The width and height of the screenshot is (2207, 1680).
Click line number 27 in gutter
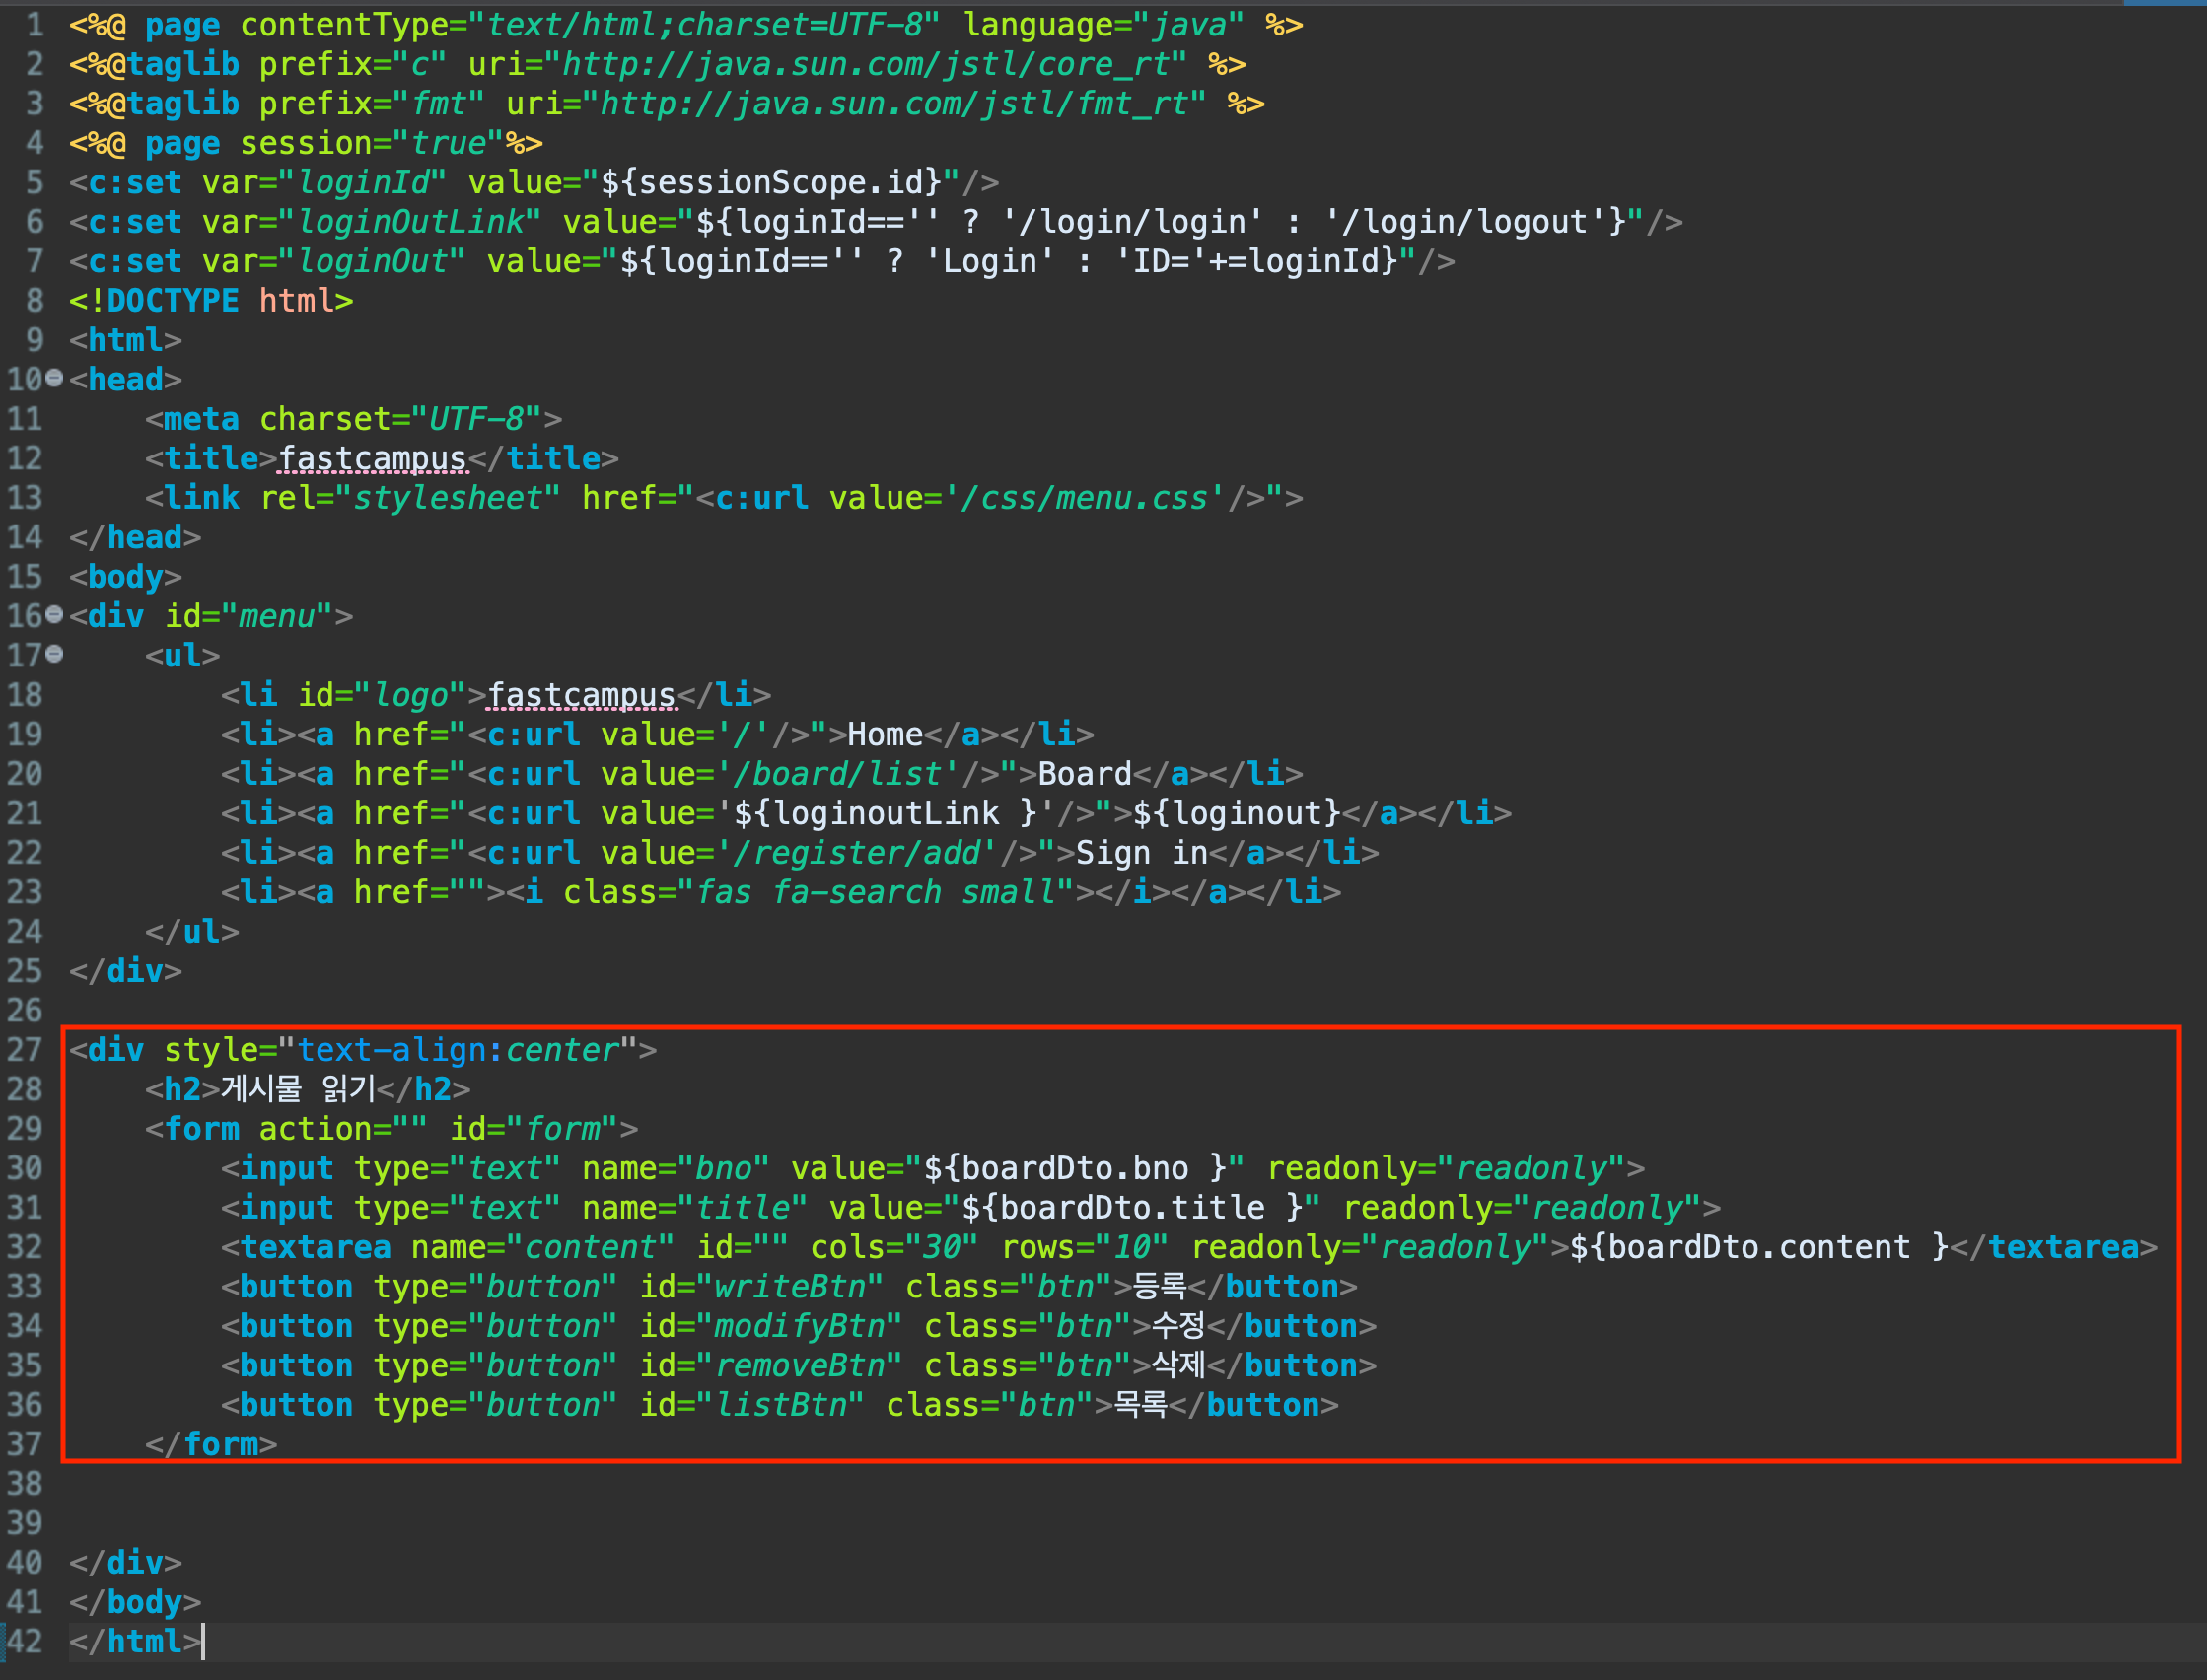click(25, 1050)
